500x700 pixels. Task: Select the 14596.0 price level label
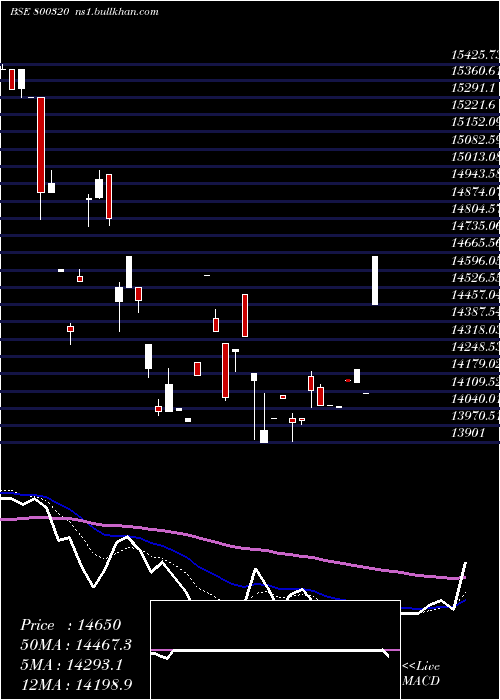[475, 261]
